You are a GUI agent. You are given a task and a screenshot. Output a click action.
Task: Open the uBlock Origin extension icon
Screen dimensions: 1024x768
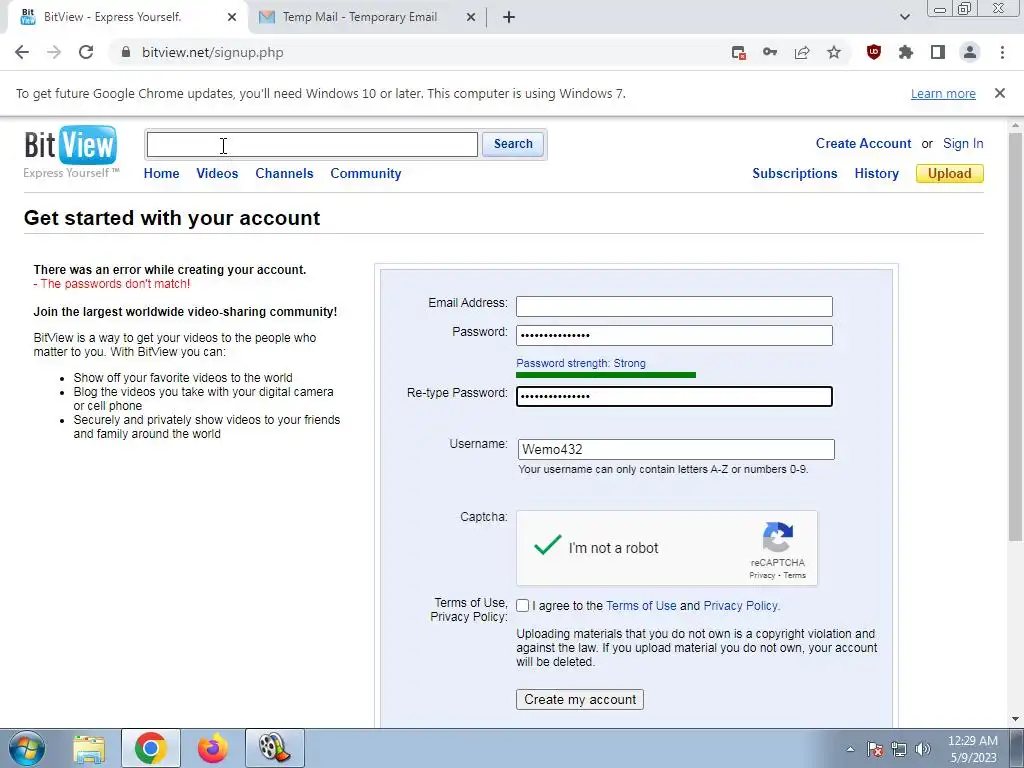click(x=874, y=52)
